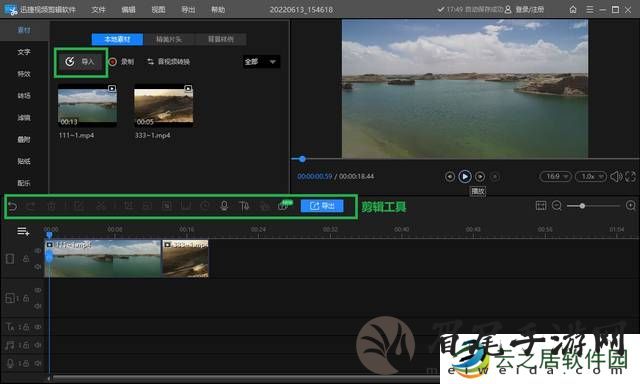640x384 pixels.
Task: Click the trash delete icon in toolbar
Action: [x=51, y=206]
